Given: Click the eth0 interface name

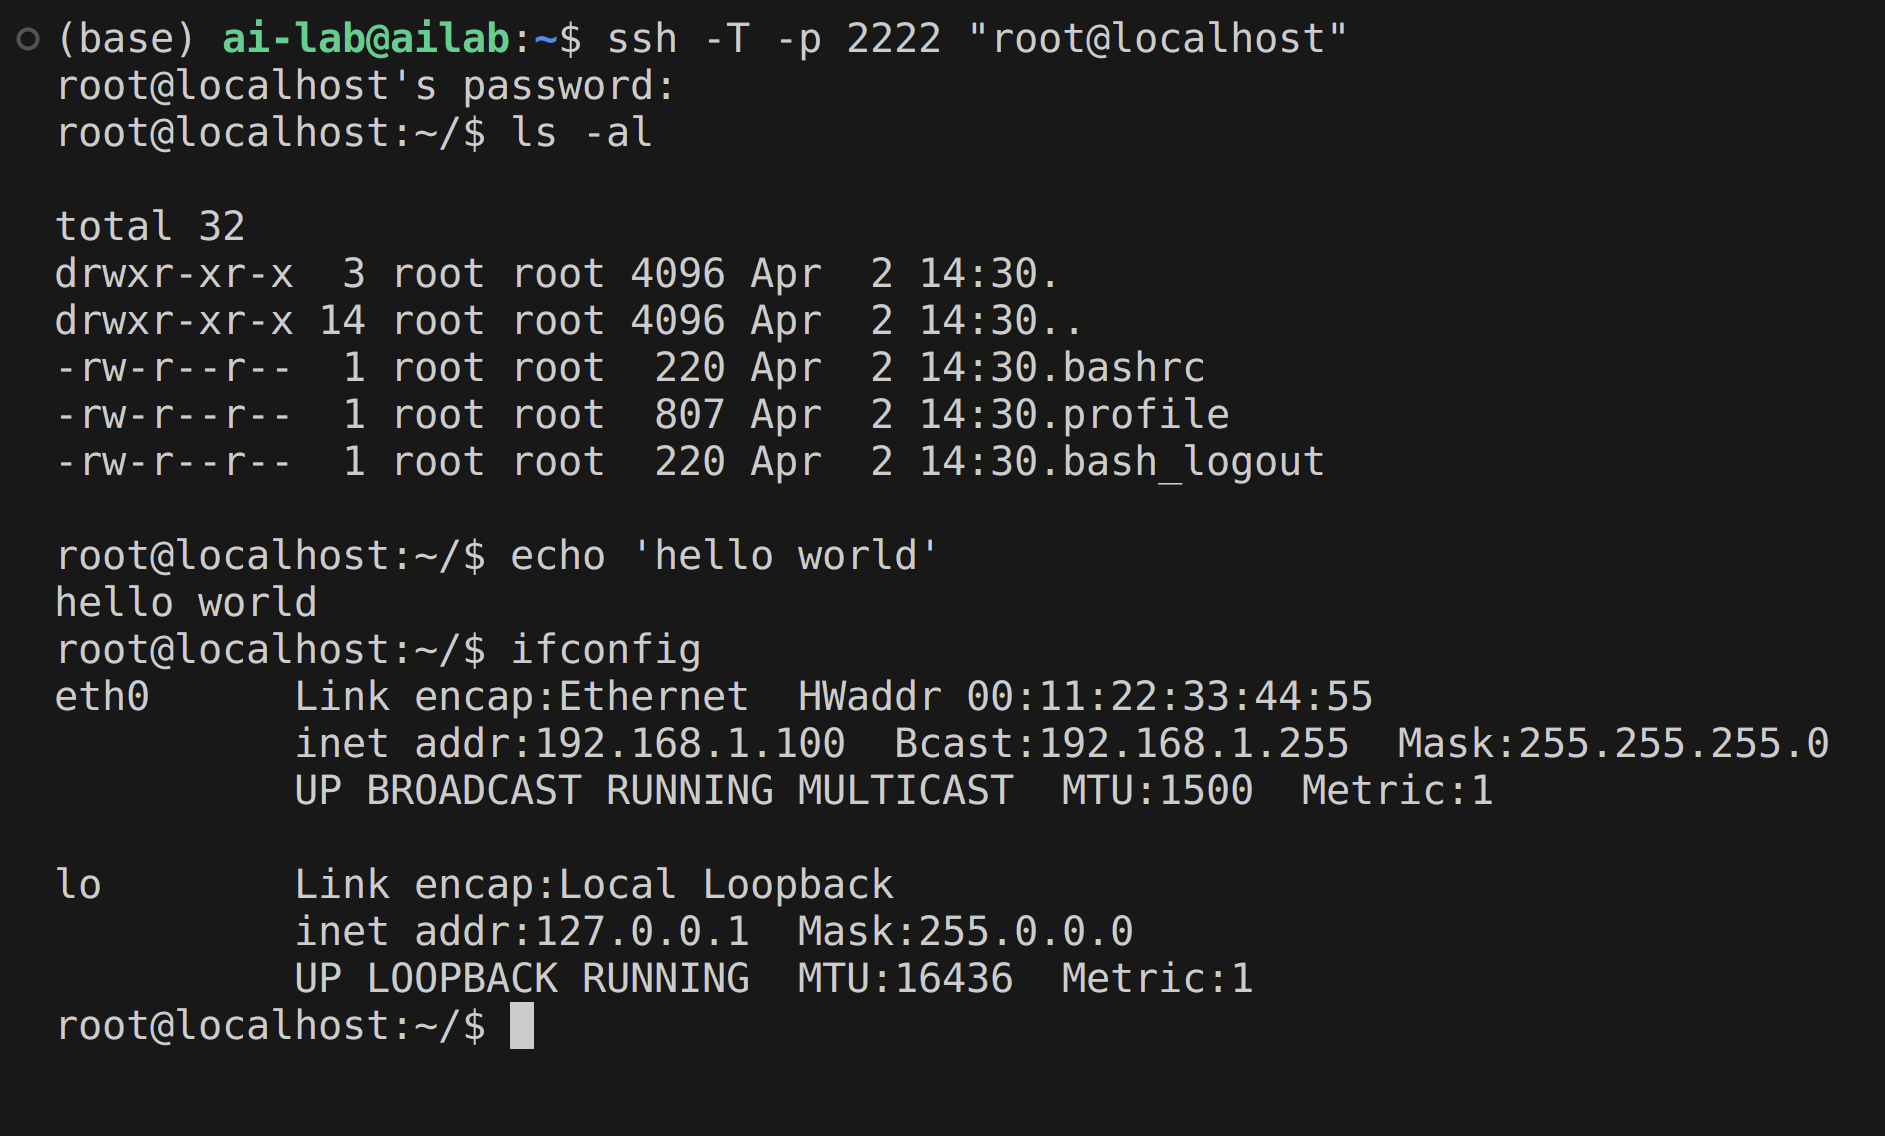Looking at the screenshot, I should pyautogui.click(x=102, y=697).
